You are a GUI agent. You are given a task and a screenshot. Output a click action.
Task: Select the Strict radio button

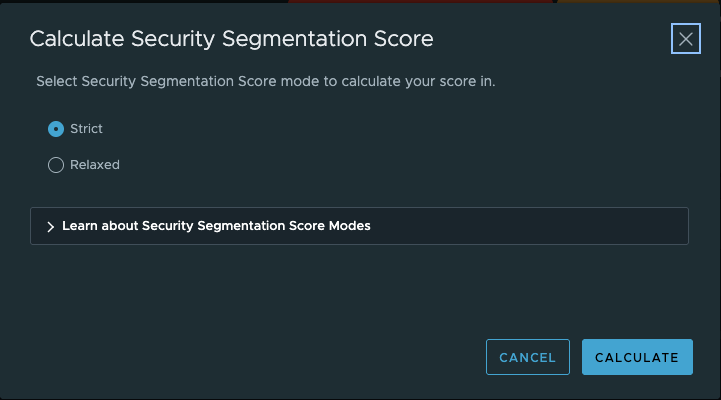(x=56, y=129)
